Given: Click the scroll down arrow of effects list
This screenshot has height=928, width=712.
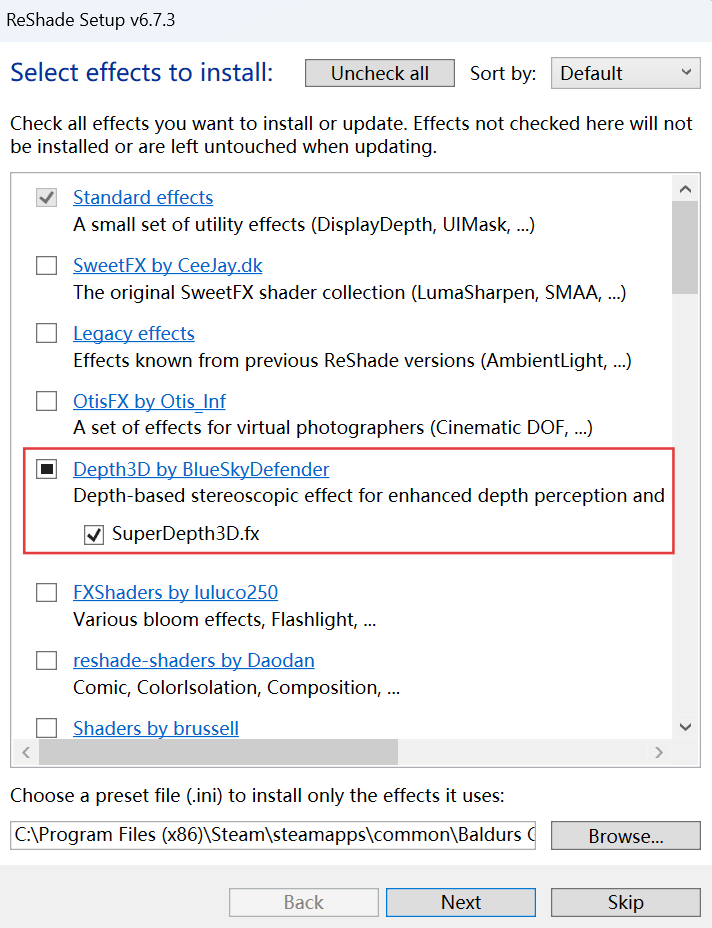Looking at the screenshot, I should 685,727.
